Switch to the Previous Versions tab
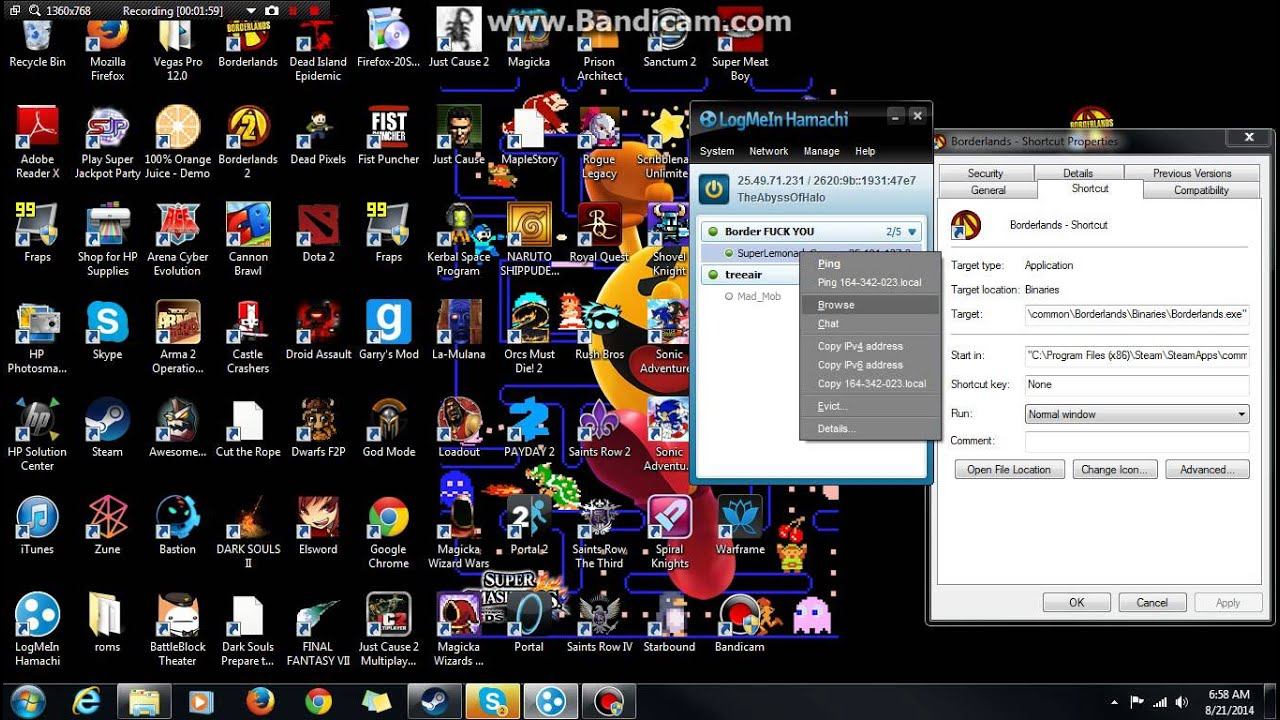Screen dimensions: 1280x720 (x=1192, y=173)
